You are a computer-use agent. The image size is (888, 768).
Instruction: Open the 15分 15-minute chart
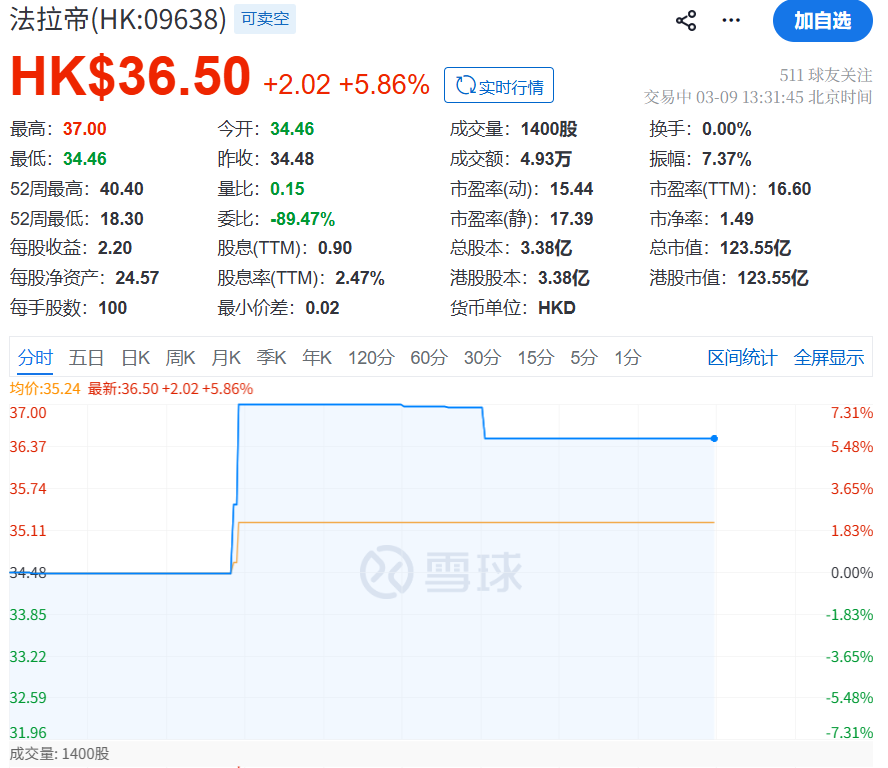point(535,357)
